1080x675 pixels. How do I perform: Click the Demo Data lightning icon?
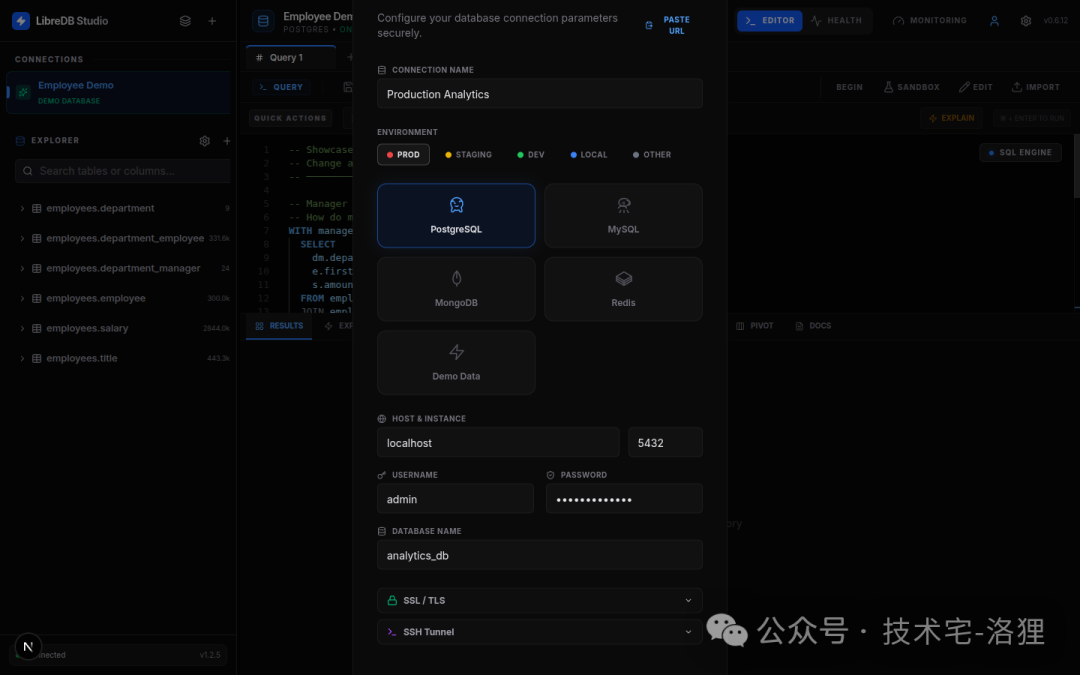(x=456, y=352)
